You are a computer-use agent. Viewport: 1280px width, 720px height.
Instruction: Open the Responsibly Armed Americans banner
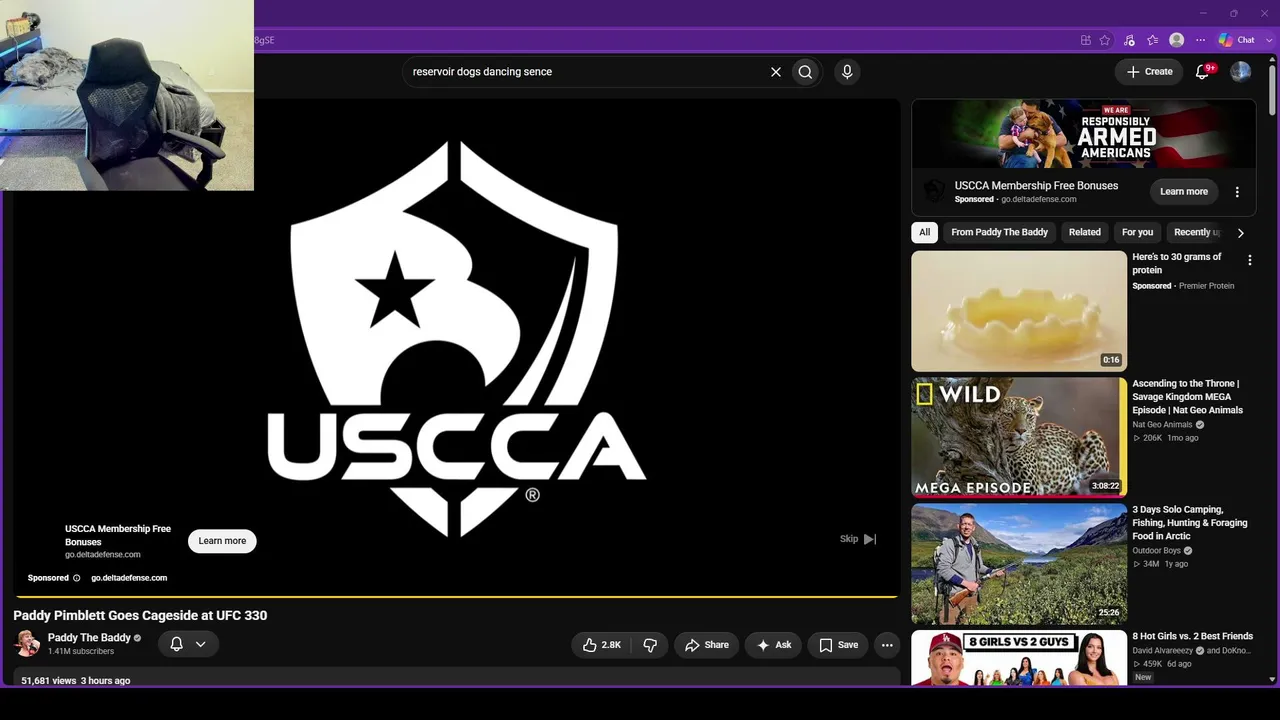point(1084,134)
